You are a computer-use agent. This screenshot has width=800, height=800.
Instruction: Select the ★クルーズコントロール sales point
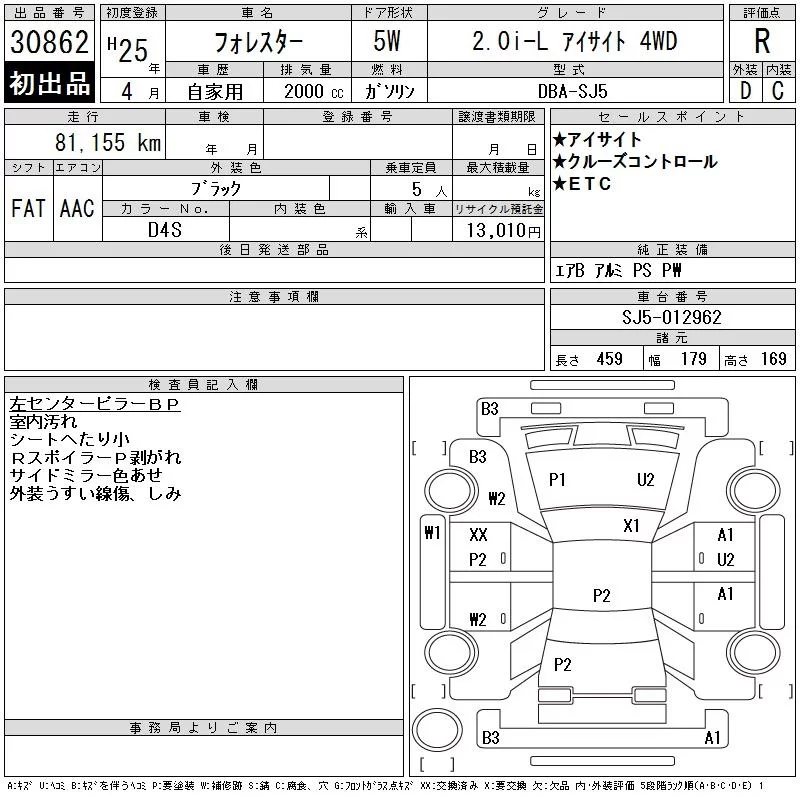[634, 162]
